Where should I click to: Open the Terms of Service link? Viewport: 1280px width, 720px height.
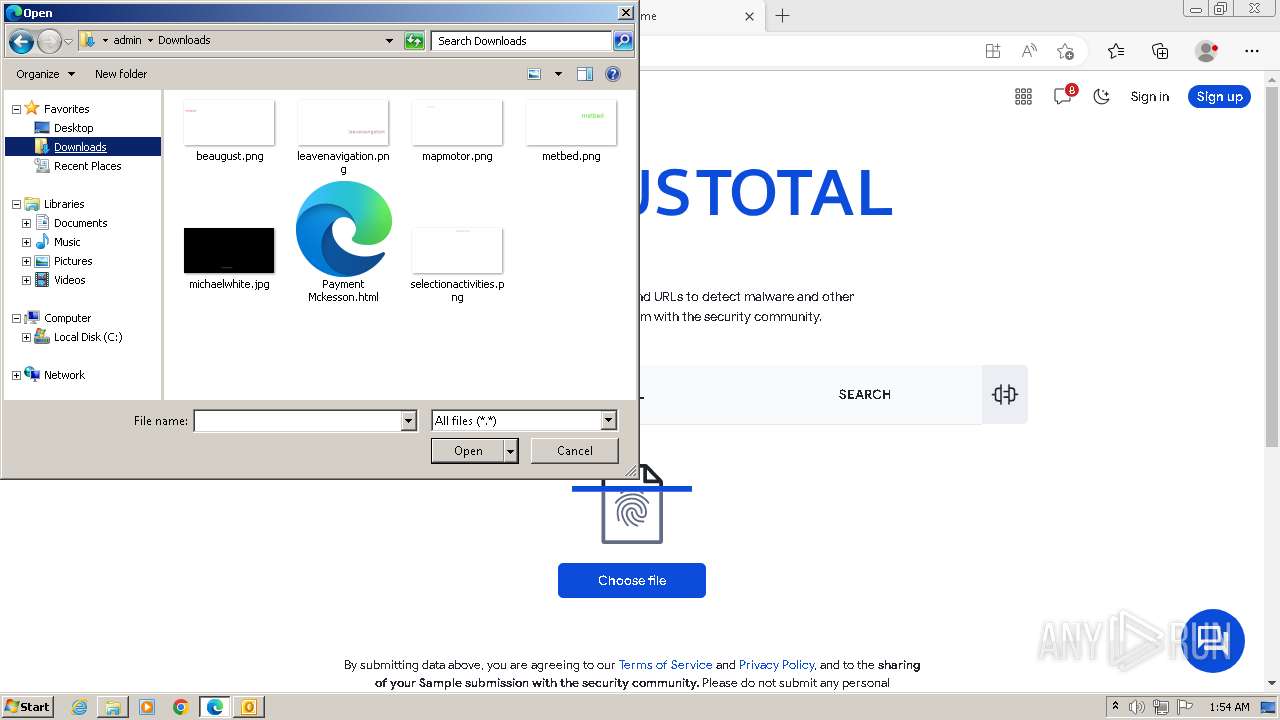tap(665, 665)
